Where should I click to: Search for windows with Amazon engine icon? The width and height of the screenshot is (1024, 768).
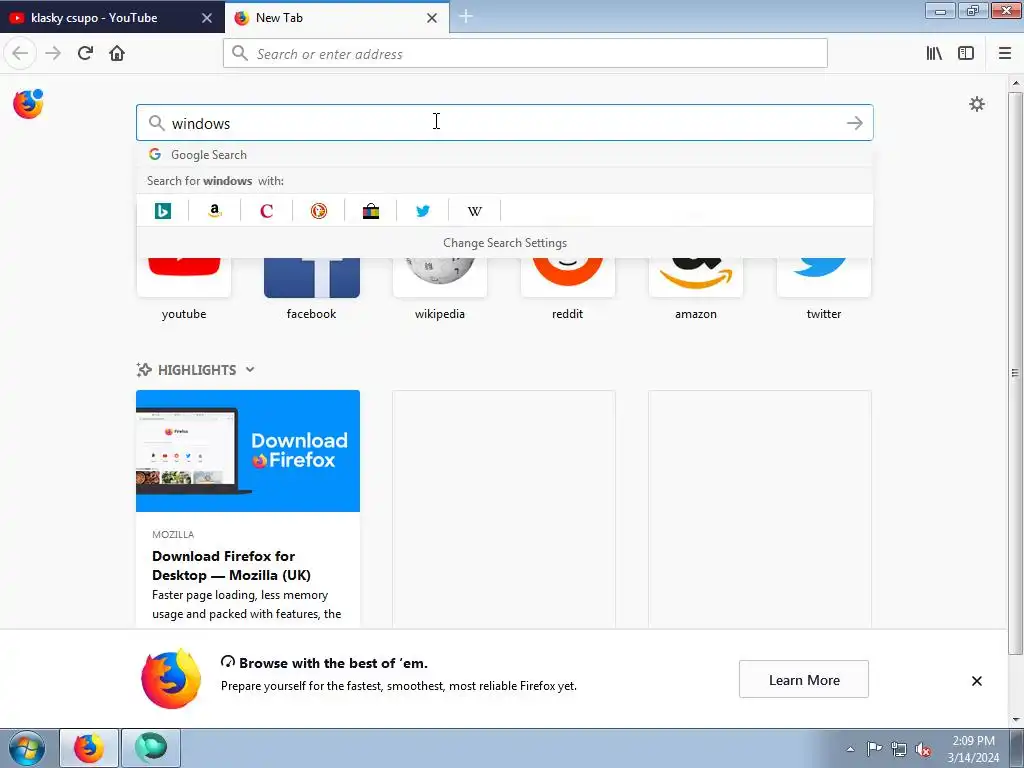point(214,211)
